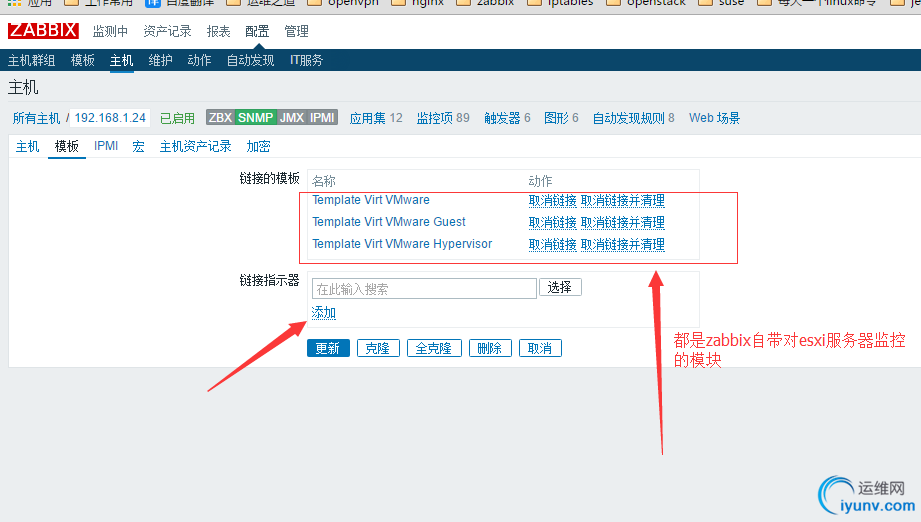Viewport: 921px width, 522px height.
Task: Click 取消链接并清理 for VMware Guest template
Action: (x=623, y=223)
